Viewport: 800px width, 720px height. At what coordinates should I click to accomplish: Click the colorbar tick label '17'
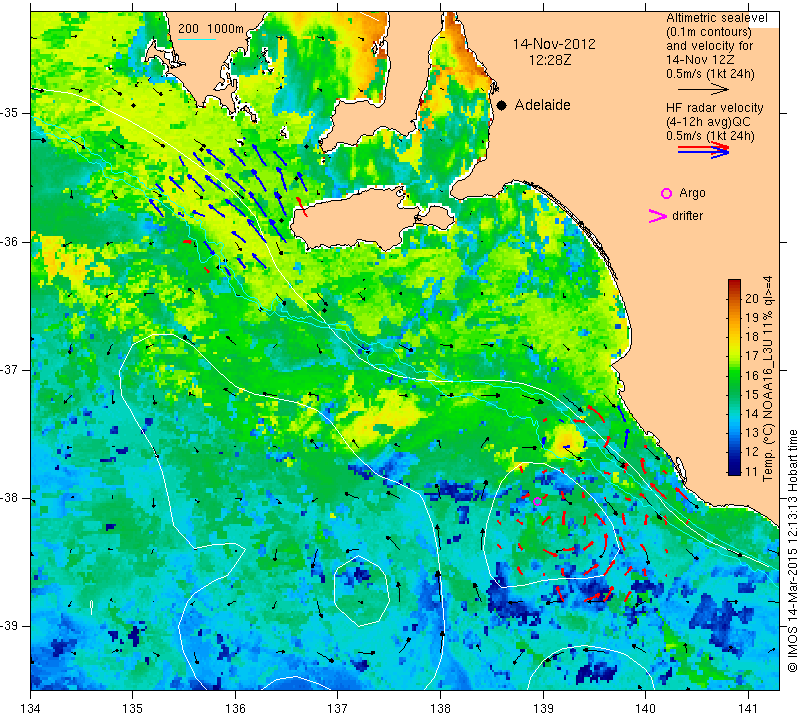click(752, 356)
